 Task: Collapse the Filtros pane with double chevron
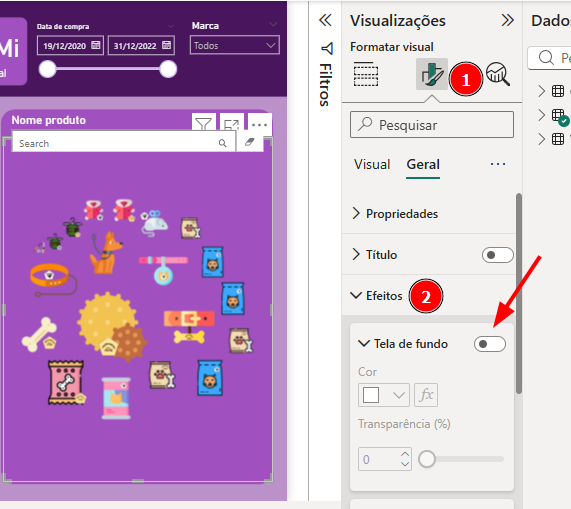pyautogui.click(x=325, y=20)
